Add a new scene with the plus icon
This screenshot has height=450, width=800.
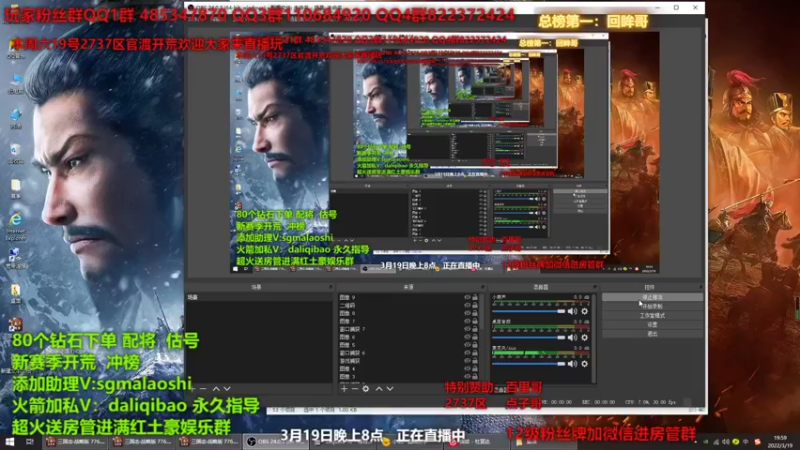pos(193,389)
